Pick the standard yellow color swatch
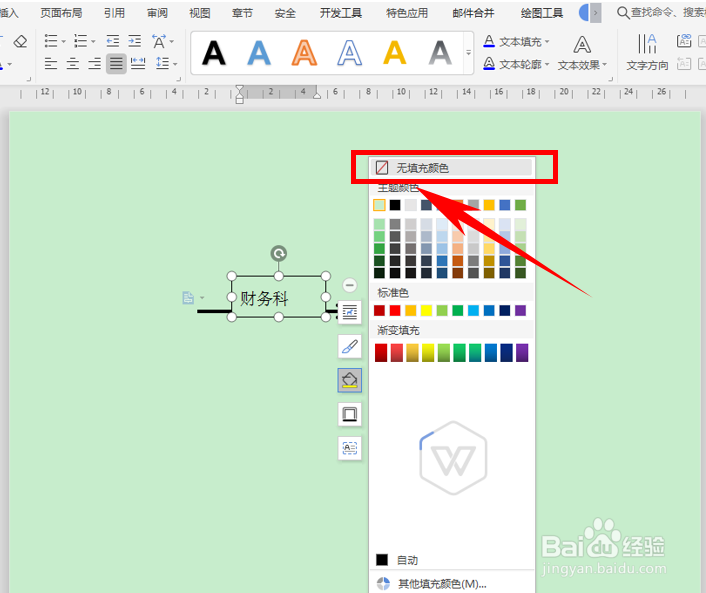Image resolution: width=706 pixels, height=593 pixels. 426,310
